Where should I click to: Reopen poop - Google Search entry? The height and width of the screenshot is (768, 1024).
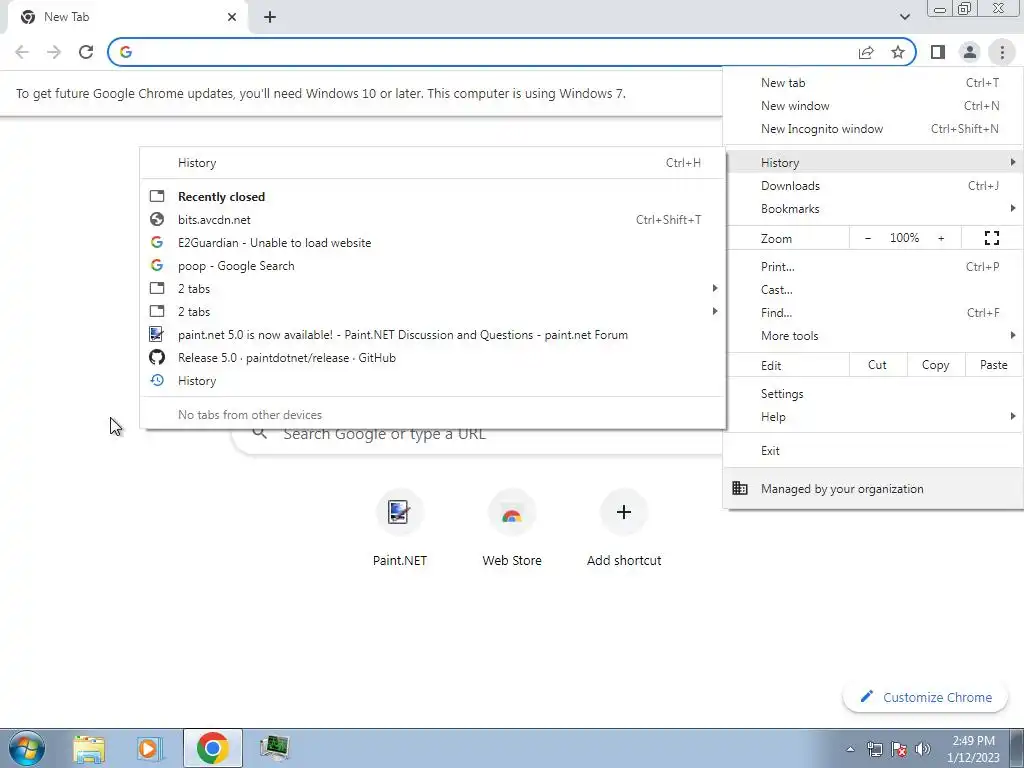(x=433, y=266)
